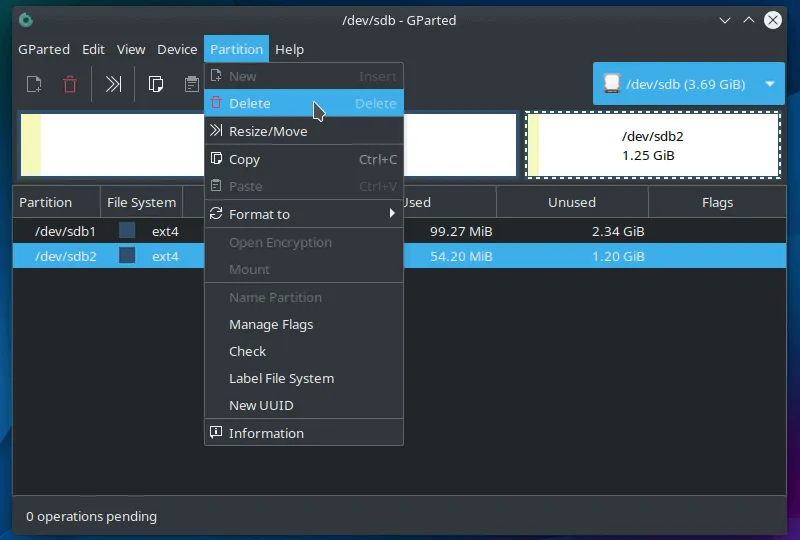Click the red Delete trash toolbar icon
This screenshot has width=800, height=540.
click(70, 84)
